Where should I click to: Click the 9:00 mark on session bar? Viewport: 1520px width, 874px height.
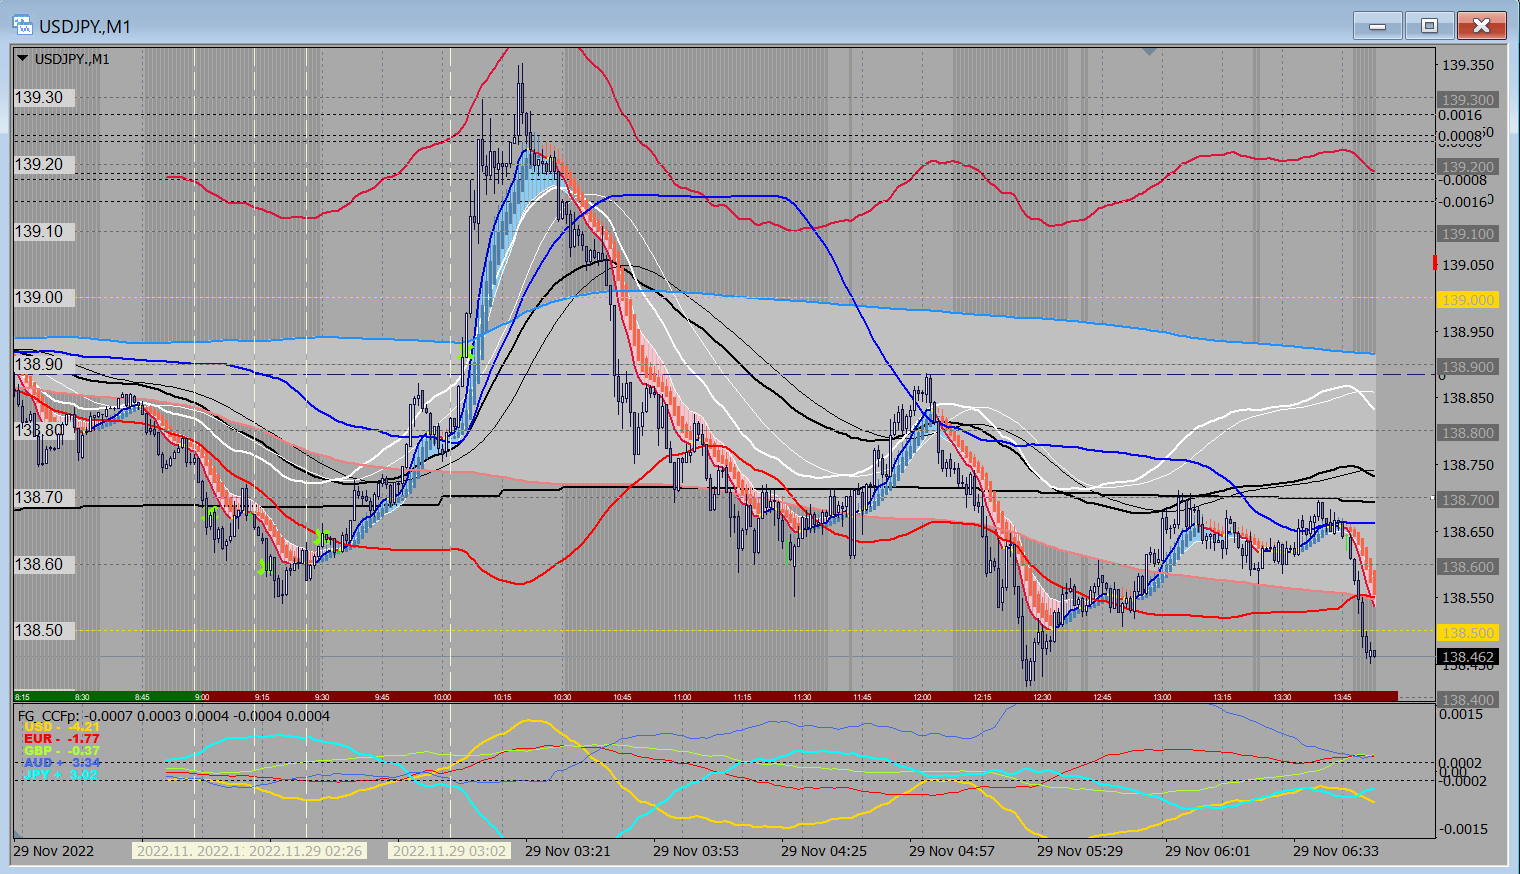point(202,697)
